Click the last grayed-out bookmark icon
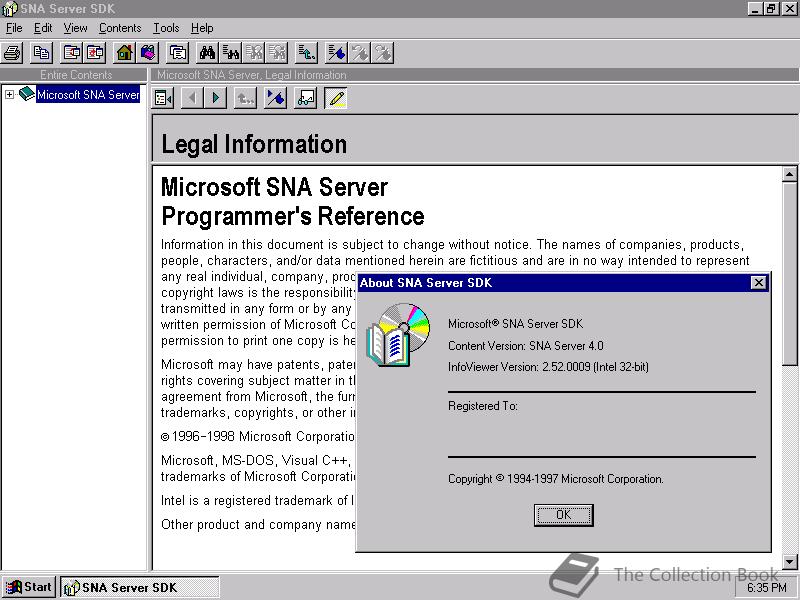The width and height of the screenshot is (800, 600). [x=383, y=53]
